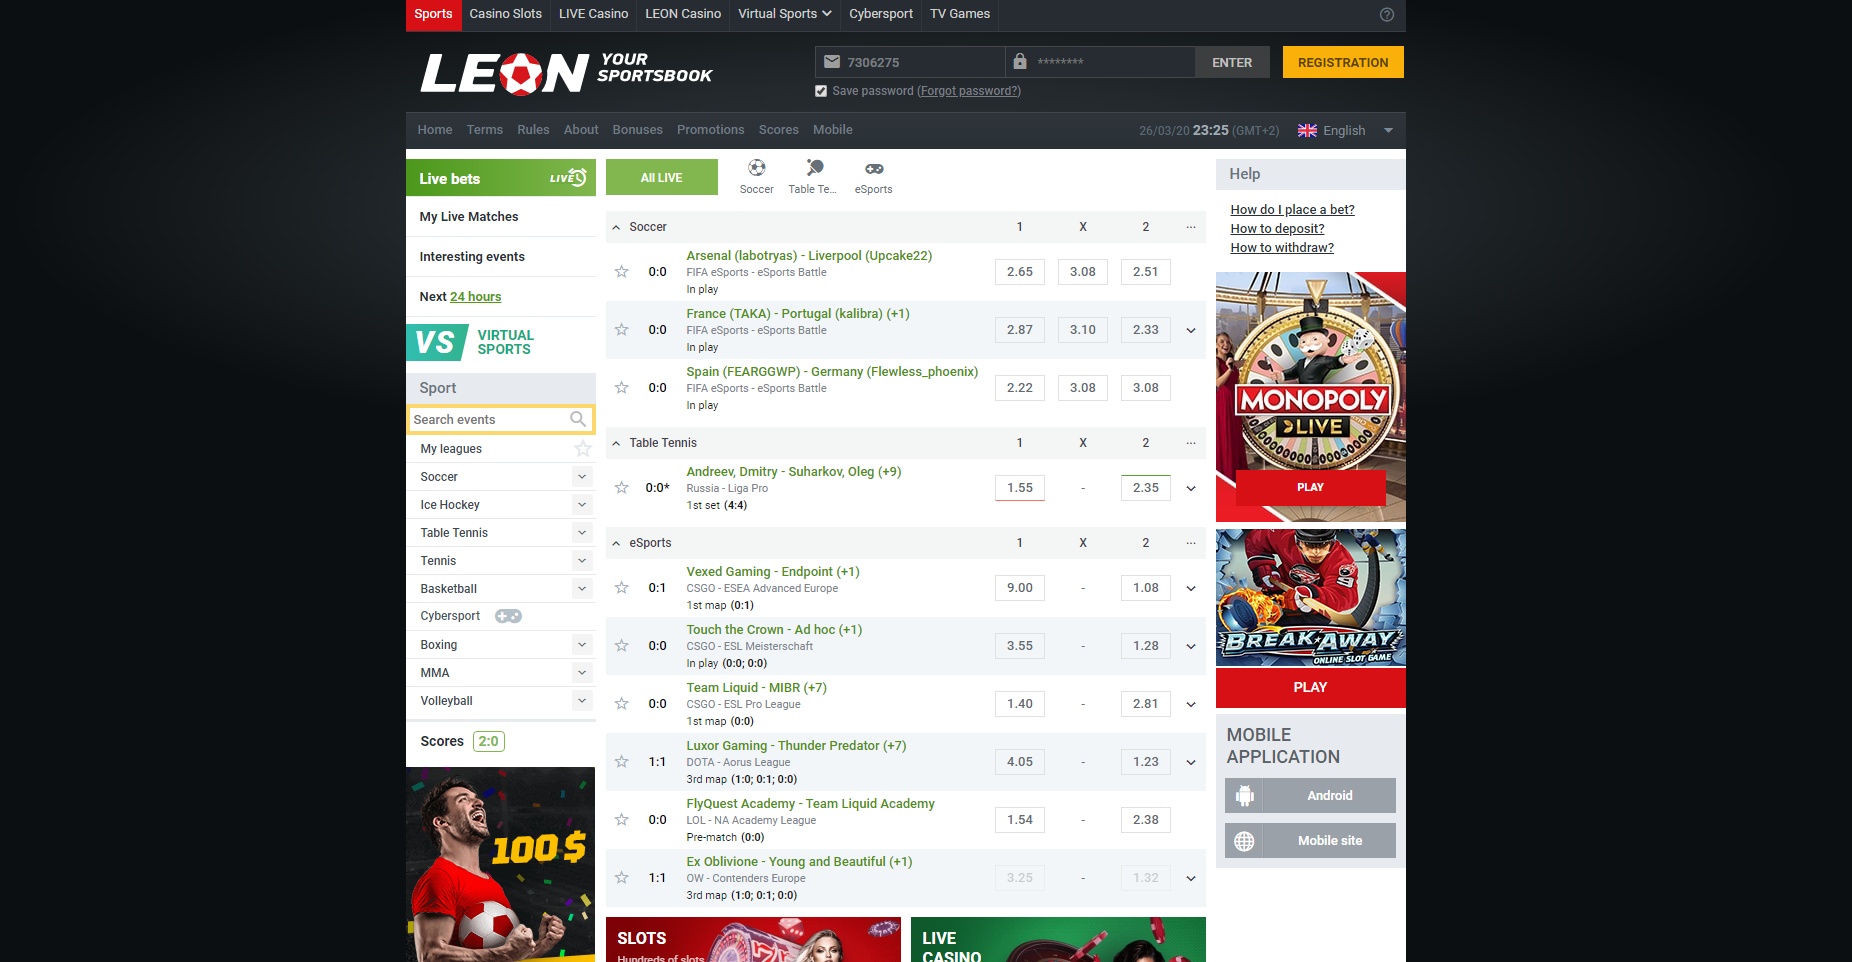Image resolution: width=1852 pixels, height=962 pixels.
Task: Expand the Volleyball sport list chevron
Action: coord(582,701)
